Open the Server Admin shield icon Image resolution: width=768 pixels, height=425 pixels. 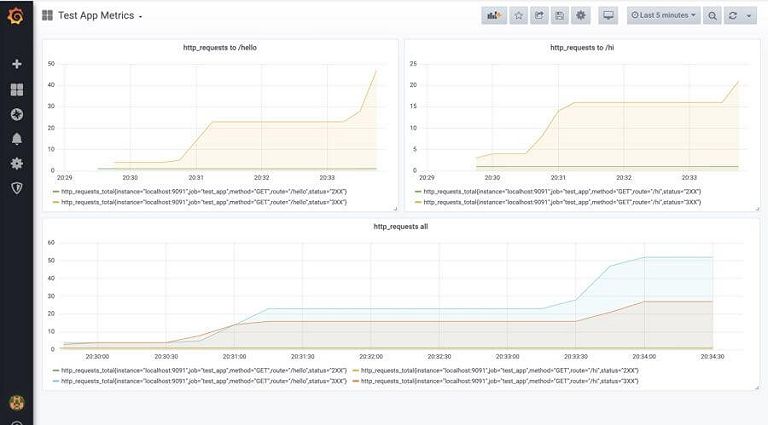pyautogui.click(x=17, y=188)
